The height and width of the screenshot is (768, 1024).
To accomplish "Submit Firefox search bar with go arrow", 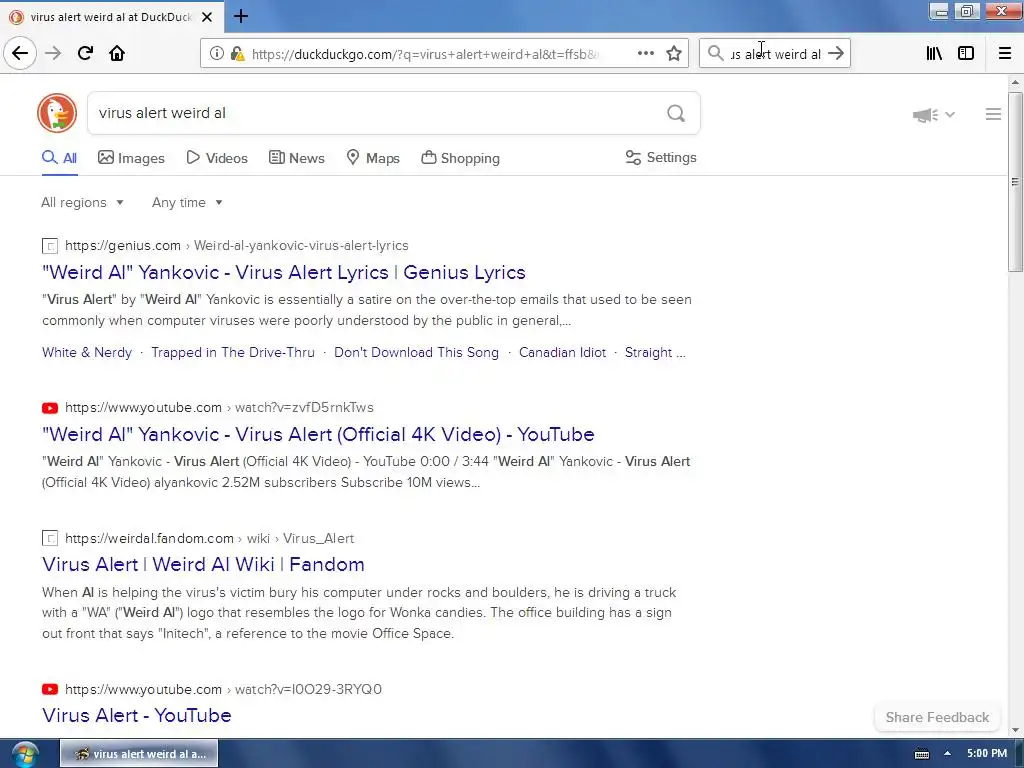I will 836,53.
